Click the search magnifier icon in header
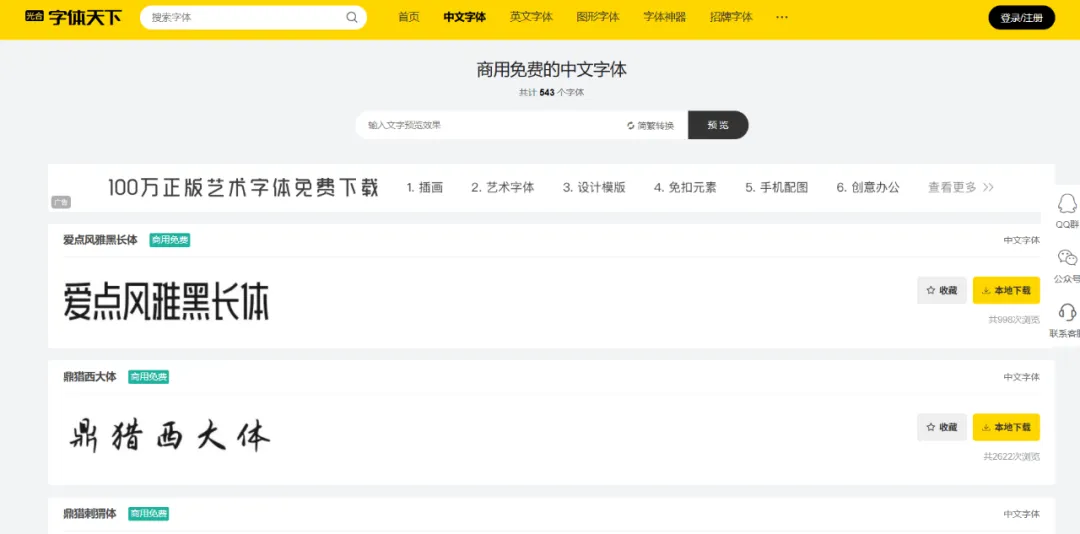Screen dimensions: 1080x534 [352, 18]
